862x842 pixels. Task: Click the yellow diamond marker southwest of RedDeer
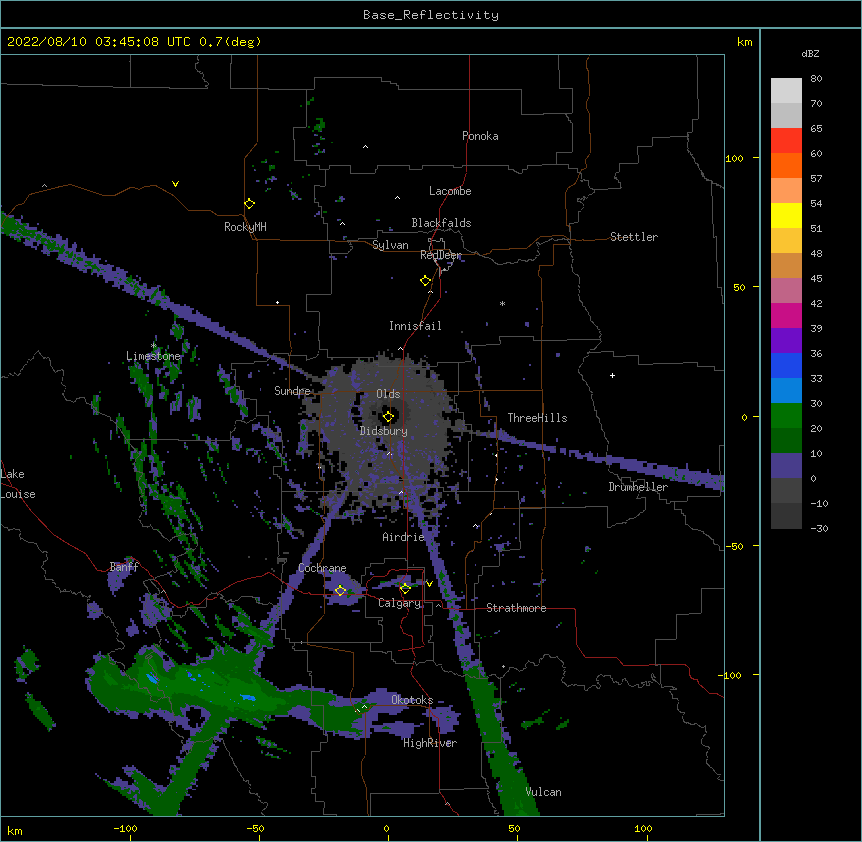425,281
